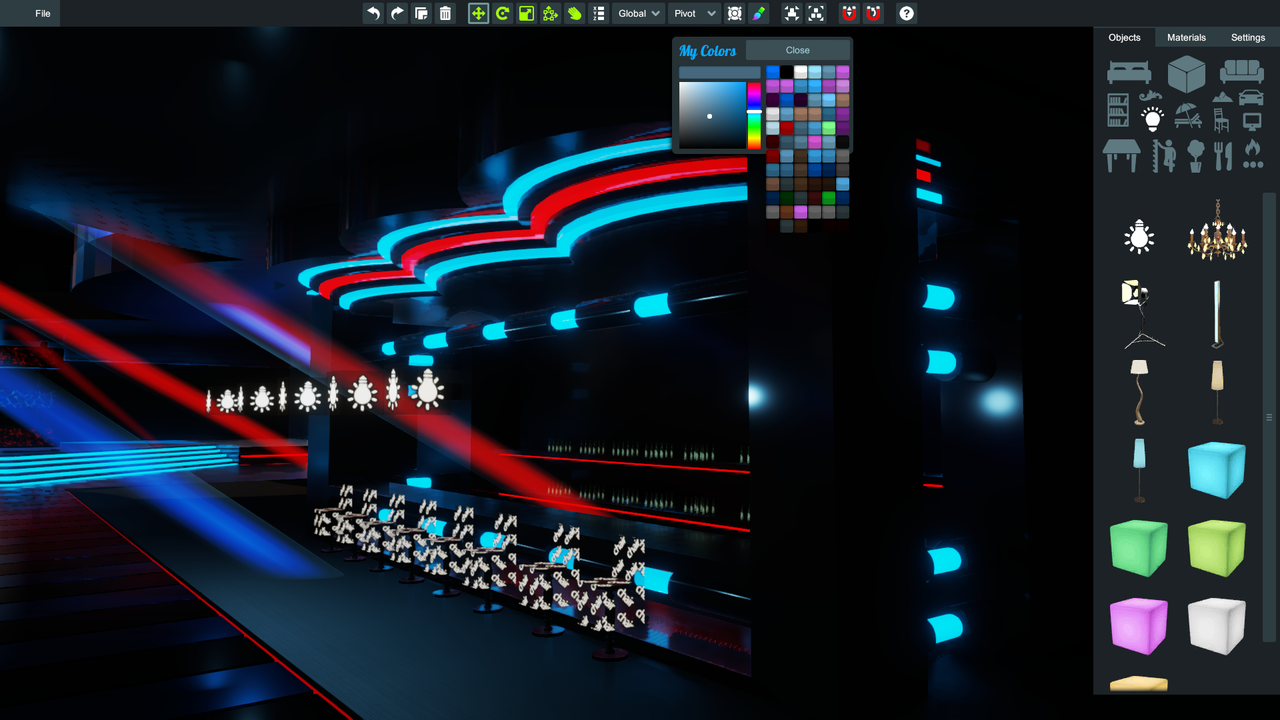Open the Global coordinate dropdown

coord(639,13)
